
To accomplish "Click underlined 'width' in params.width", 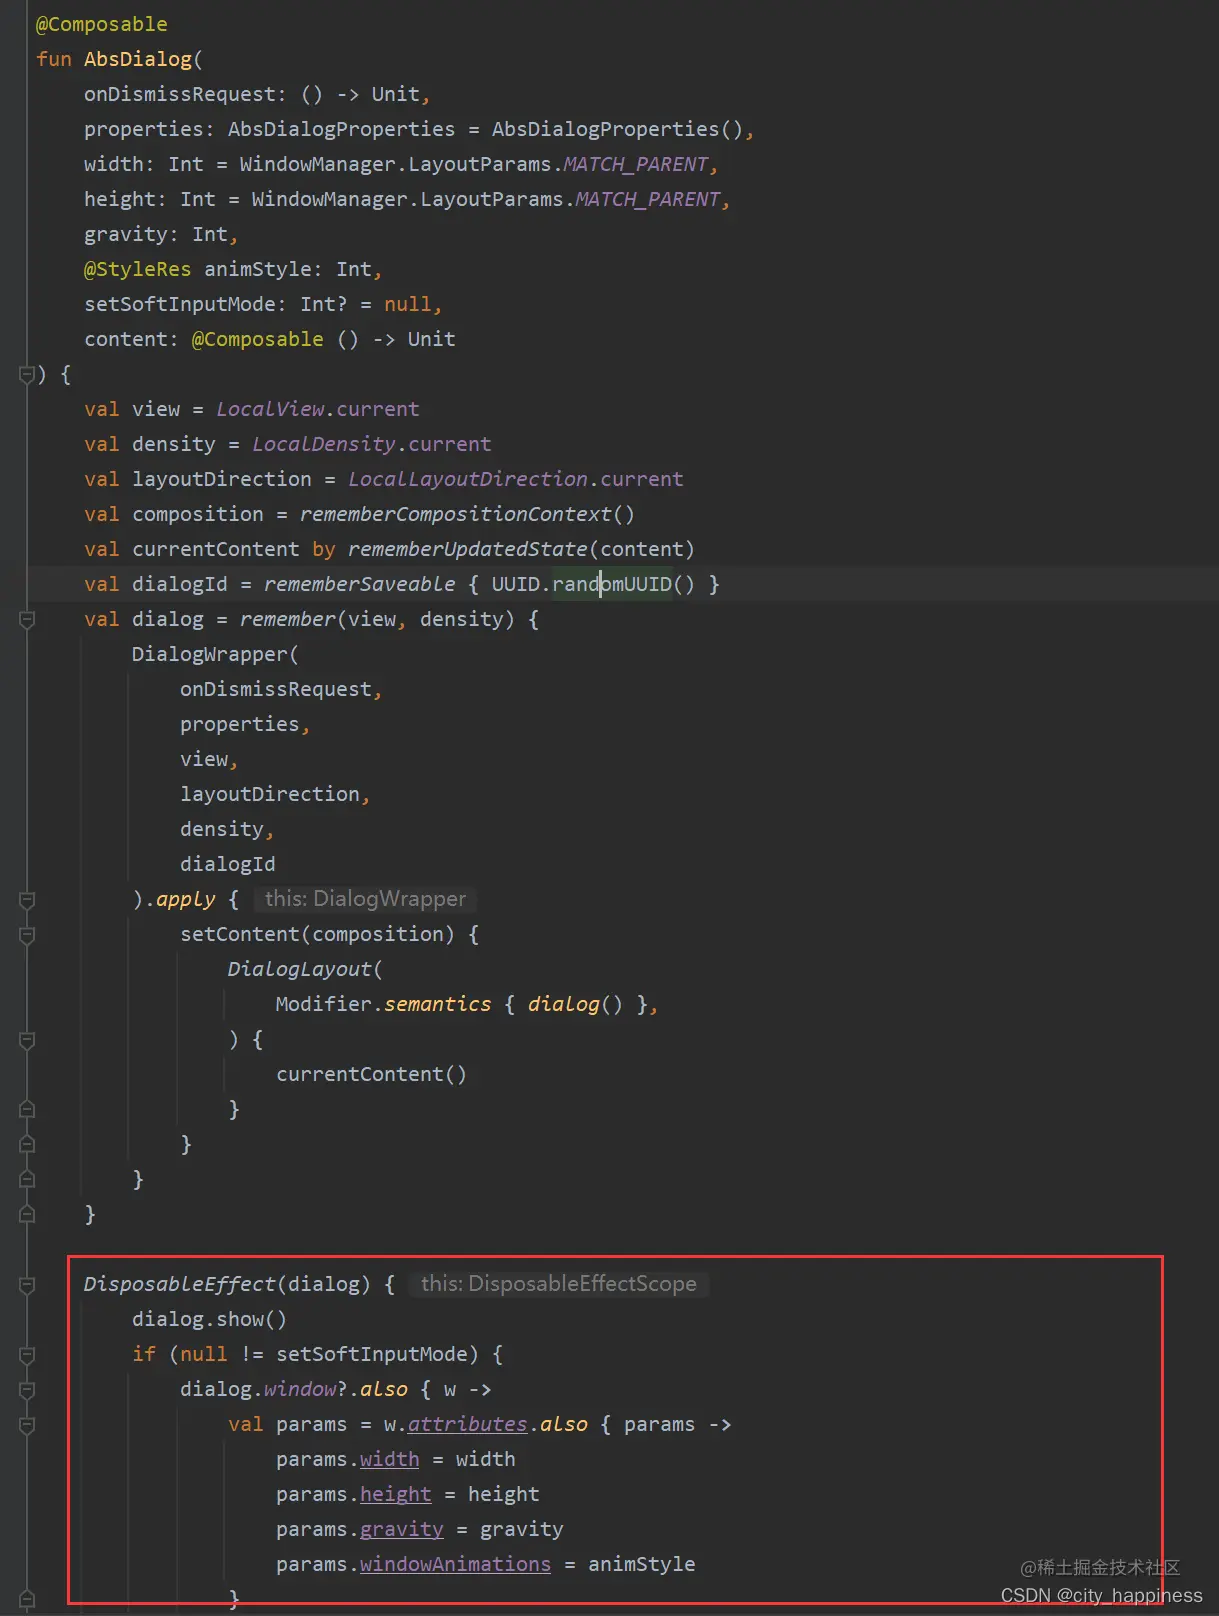I will (x=390, y=1459).
